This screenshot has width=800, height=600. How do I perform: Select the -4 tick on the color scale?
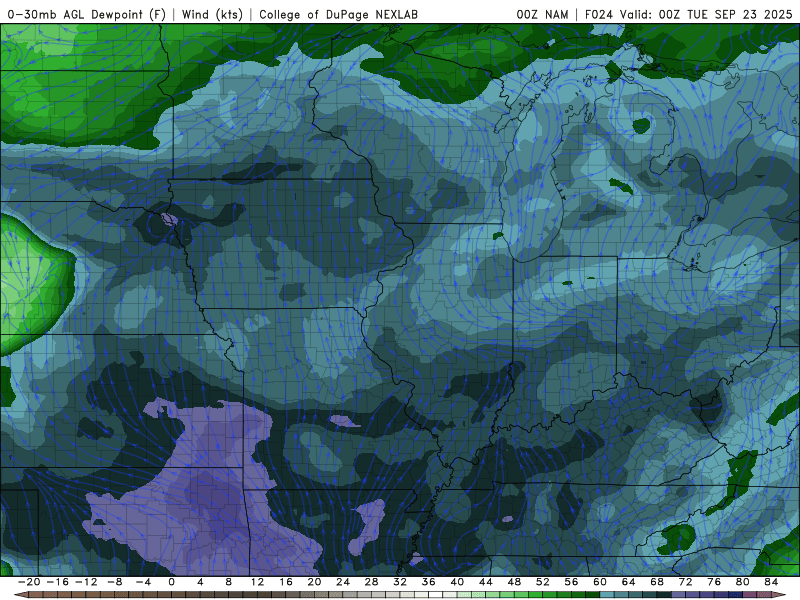pos(143,582)
